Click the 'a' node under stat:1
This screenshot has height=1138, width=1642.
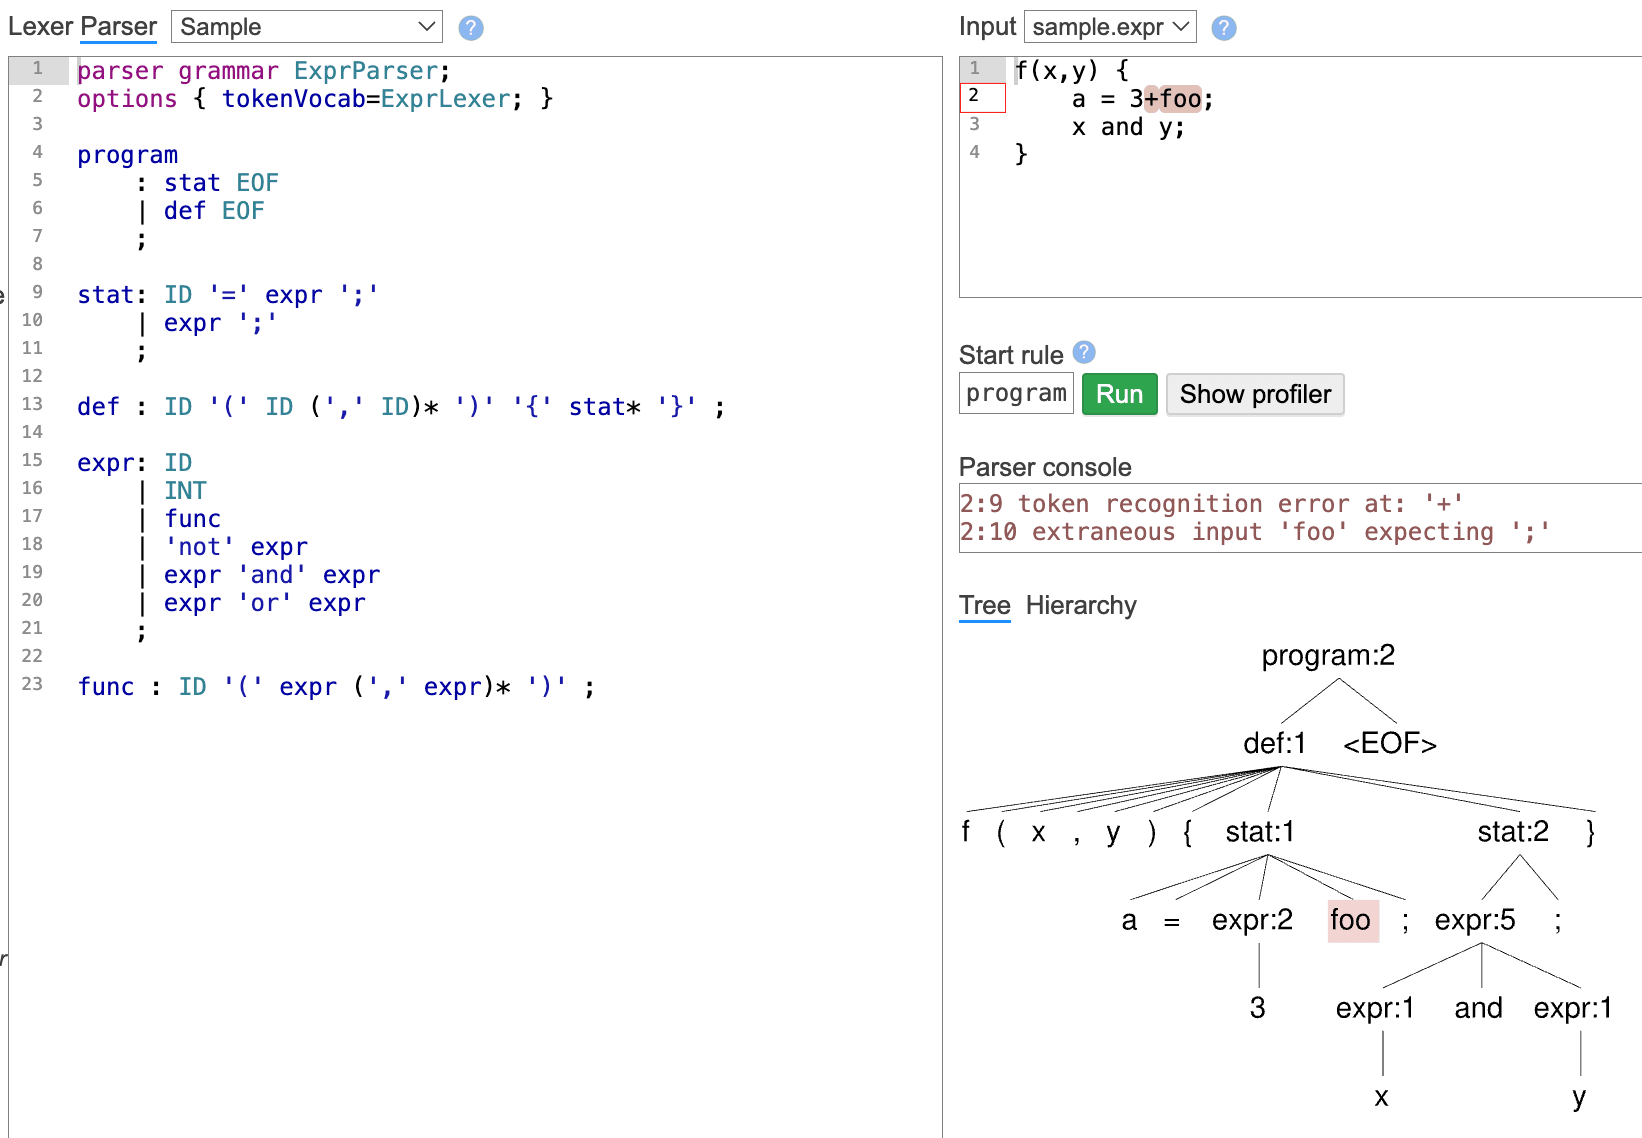click(1129, 920)
